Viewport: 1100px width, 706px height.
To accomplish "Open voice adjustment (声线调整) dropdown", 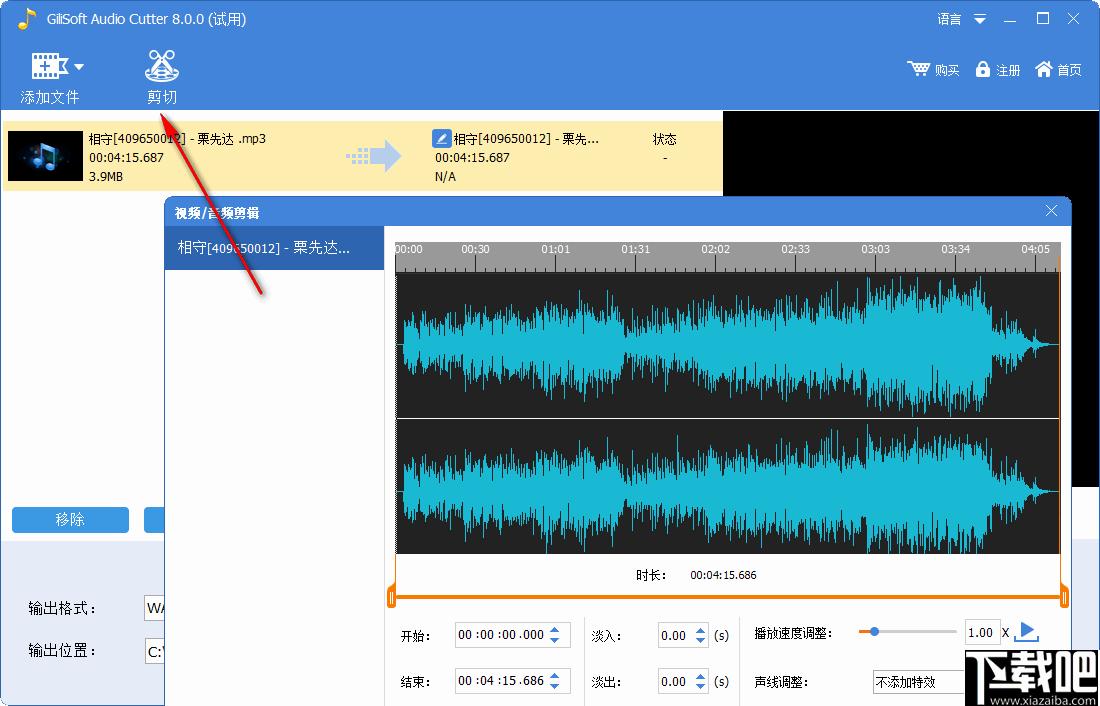I will point(918,681).
